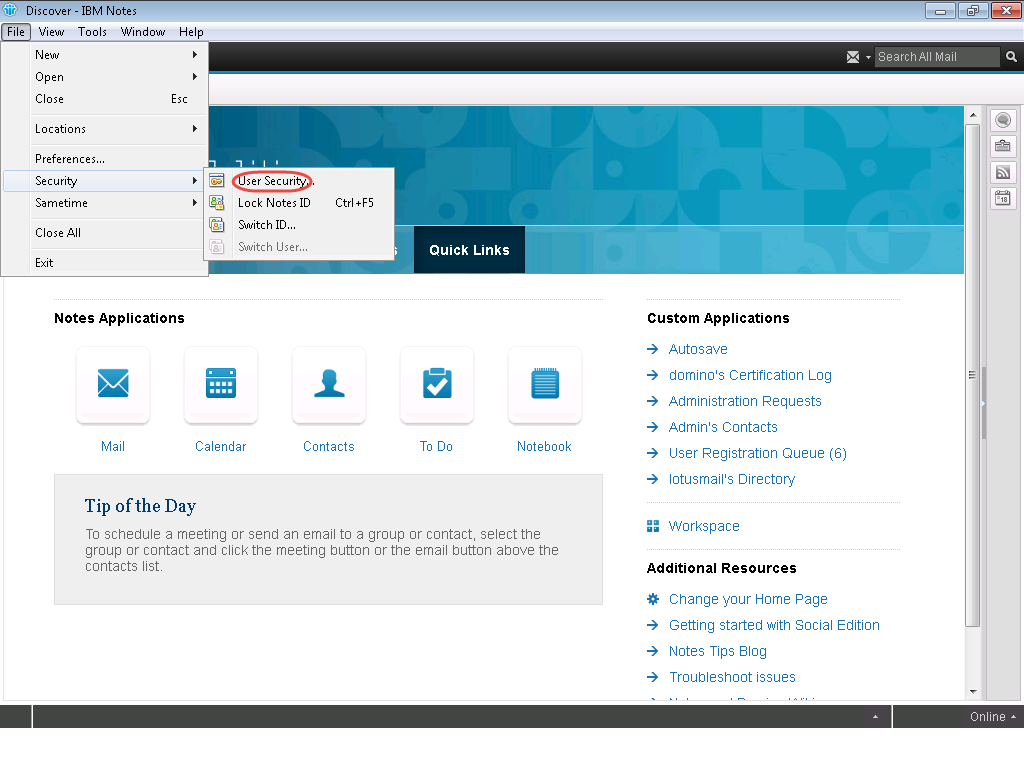Open domino's Certification Log link
This screenshot has width=1024, height=767.
point(750,376)
